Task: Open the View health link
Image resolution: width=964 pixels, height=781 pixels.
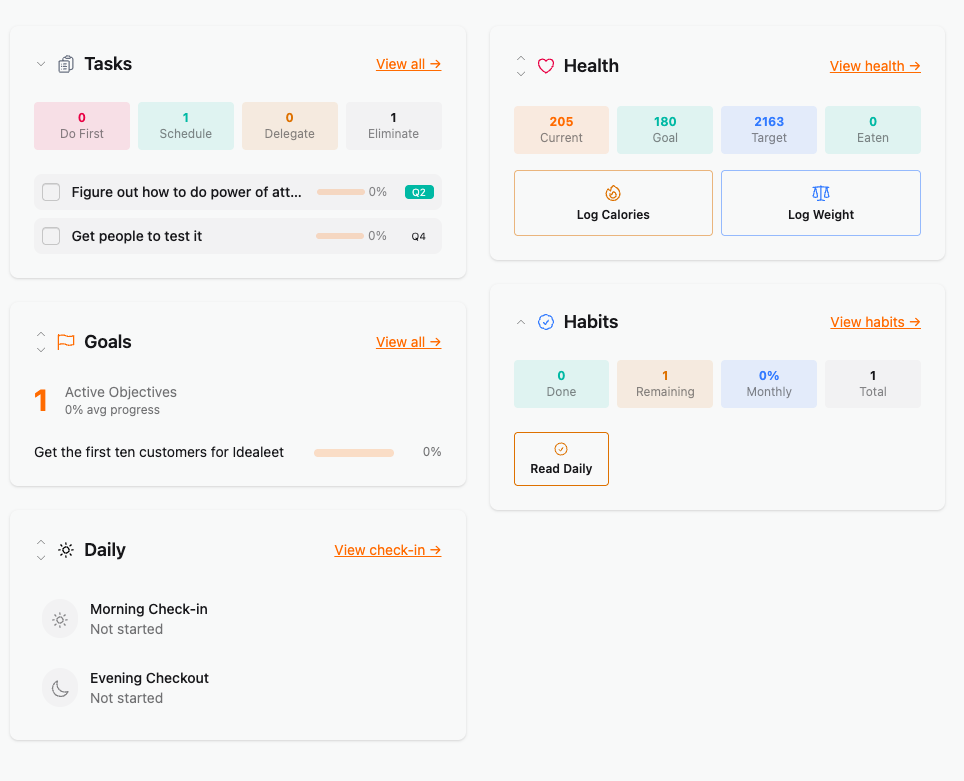Action: point(874,65)
